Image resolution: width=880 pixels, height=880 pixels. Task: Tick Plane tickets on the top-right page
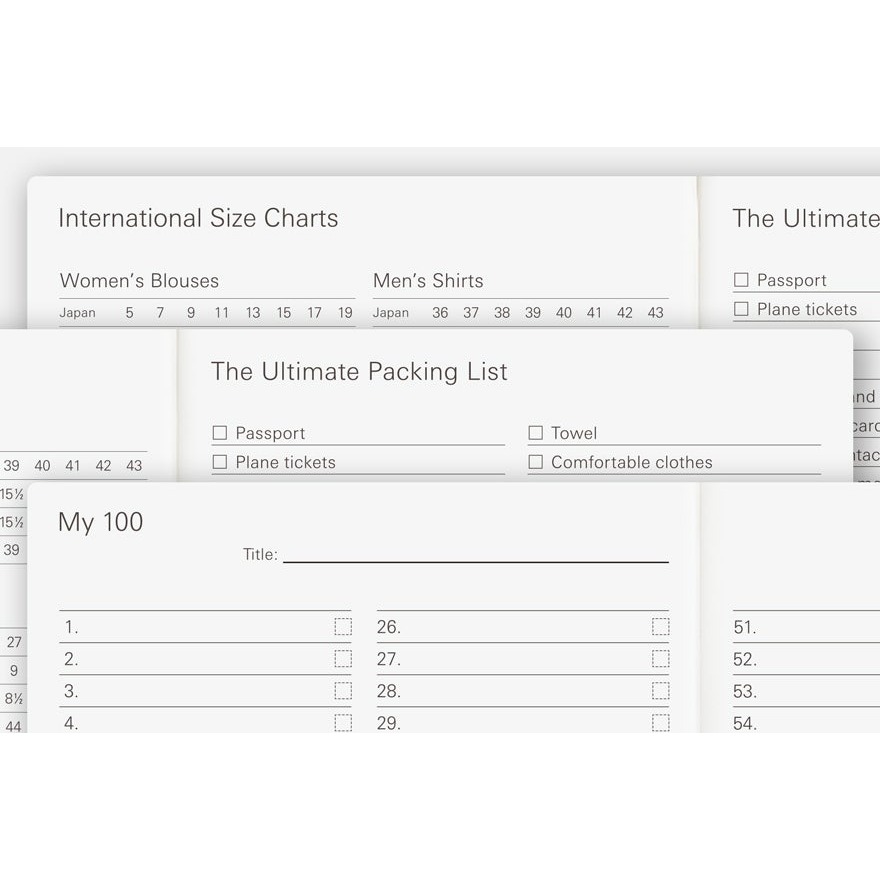[741, 309]
